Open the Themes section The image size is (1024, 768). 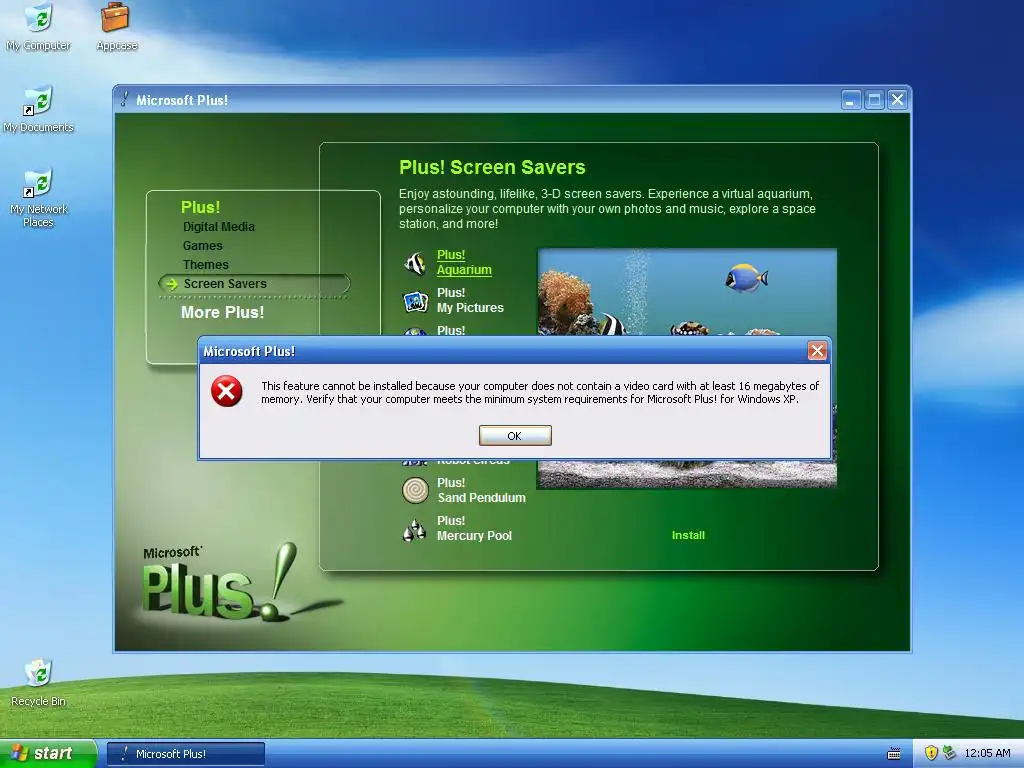(206, 264)
